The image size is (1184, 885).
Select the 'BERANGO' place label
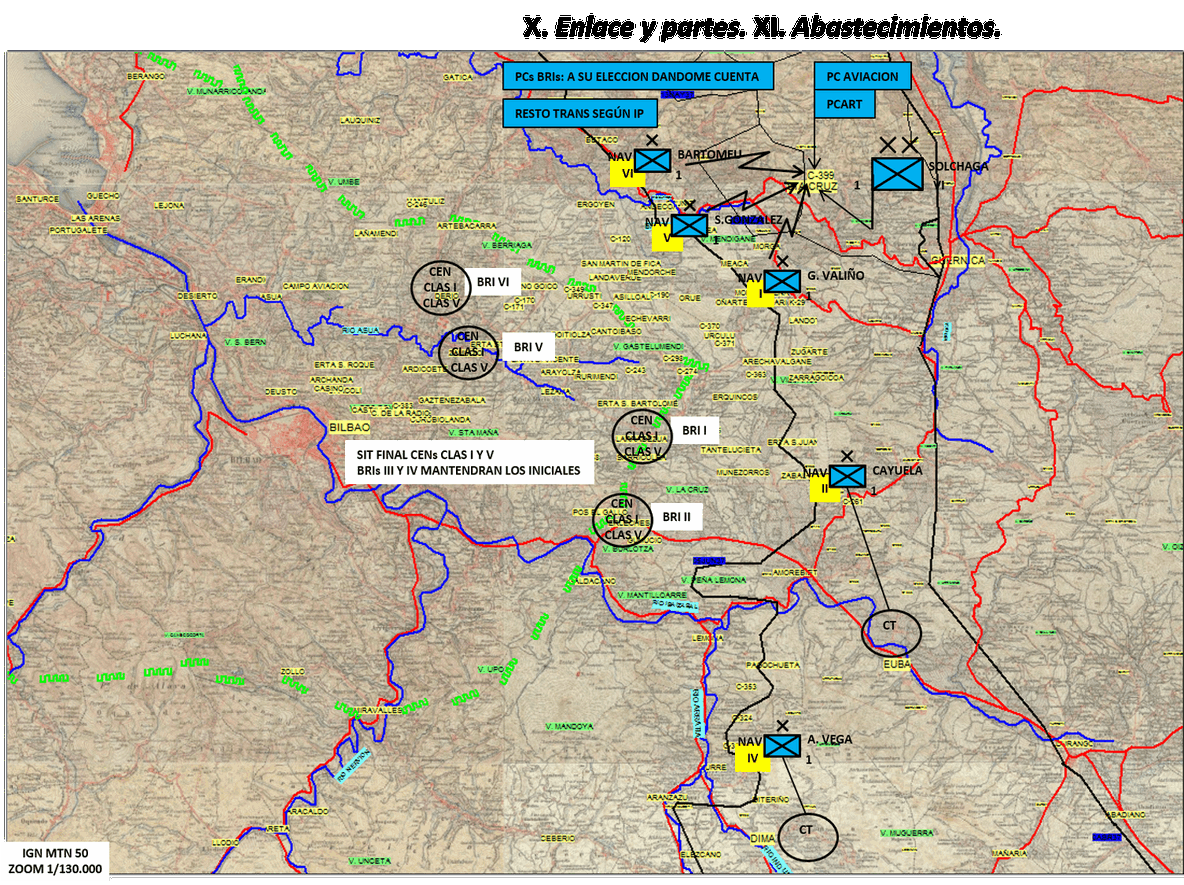146,76
